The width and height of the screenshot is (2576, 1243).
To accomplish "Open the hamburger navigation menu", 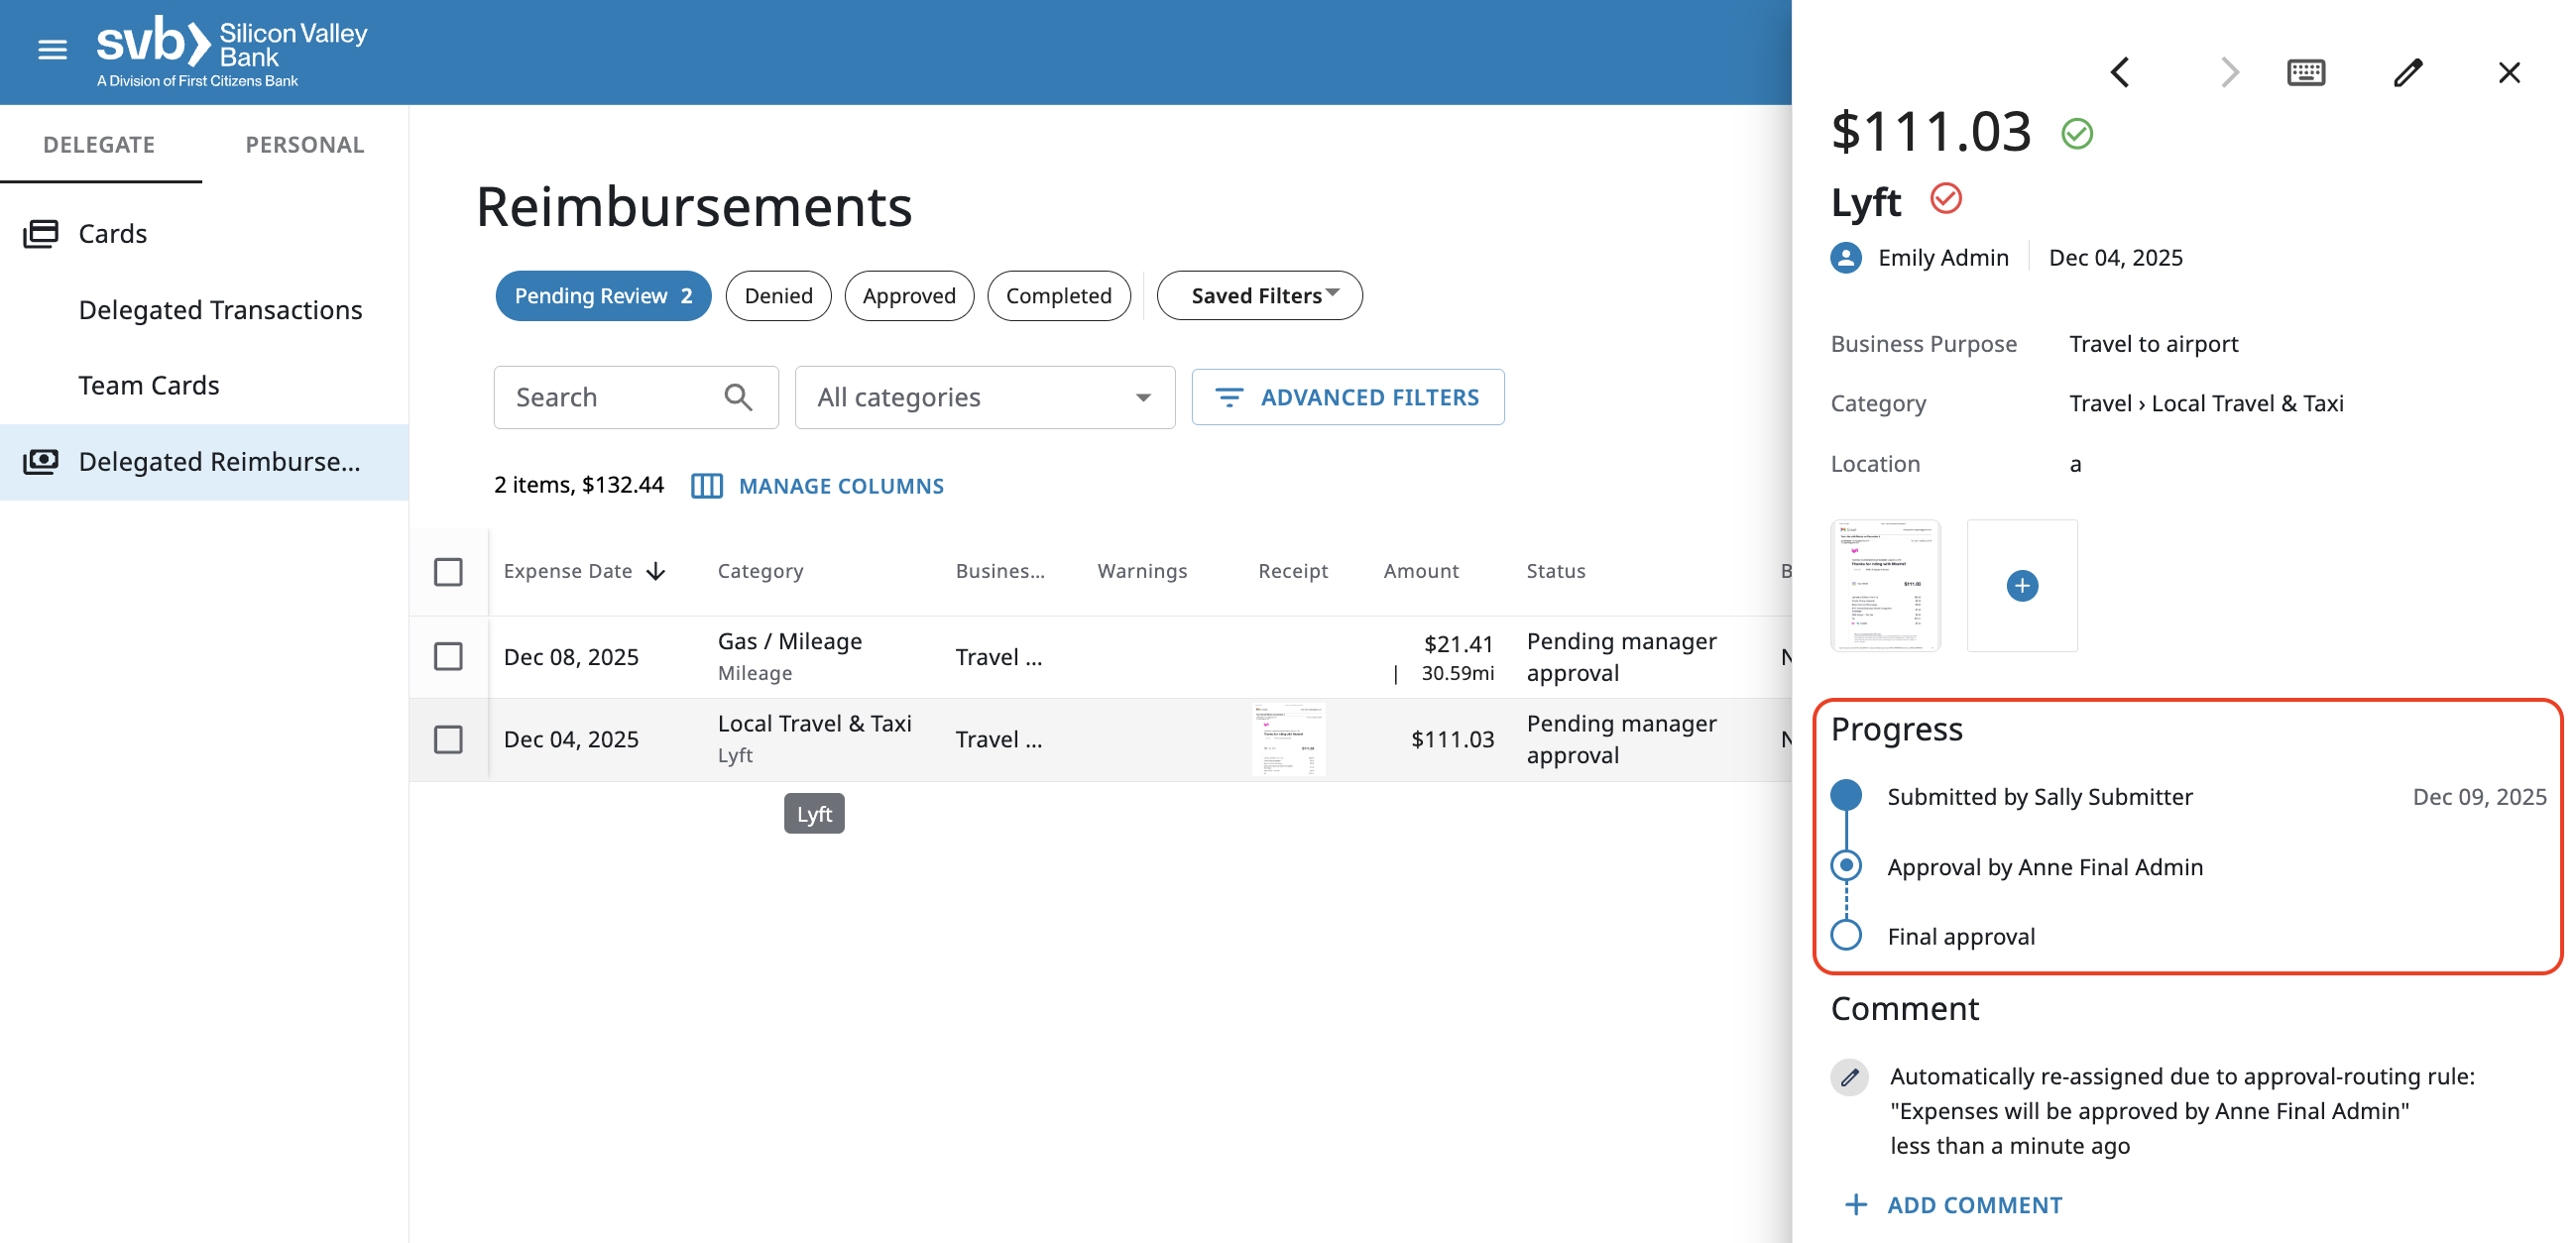I will pyautogui.click(x=52, y=49).
